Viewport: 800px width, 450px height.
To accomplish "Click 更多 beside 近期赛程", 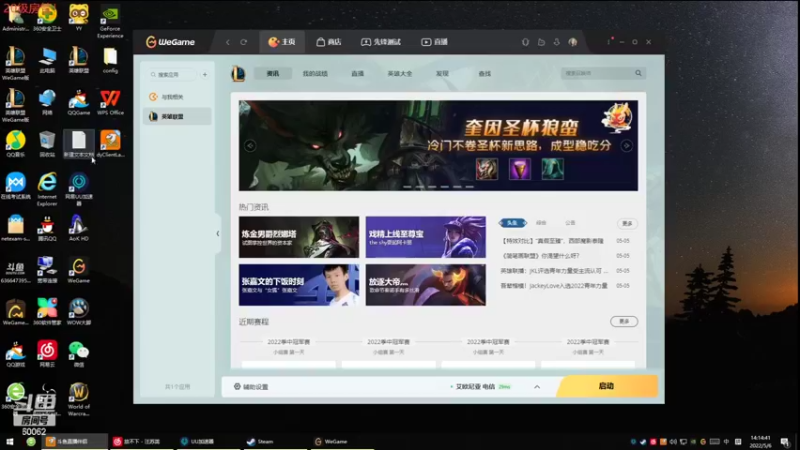I will pos(624,321).
